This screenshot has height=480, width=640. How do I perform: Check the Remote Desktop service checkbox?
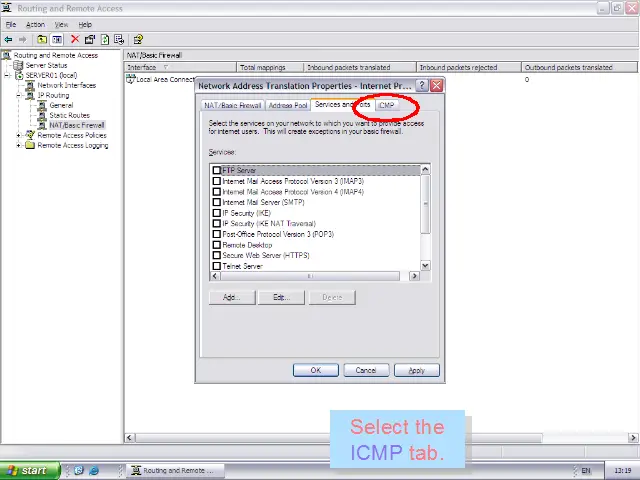217,245
